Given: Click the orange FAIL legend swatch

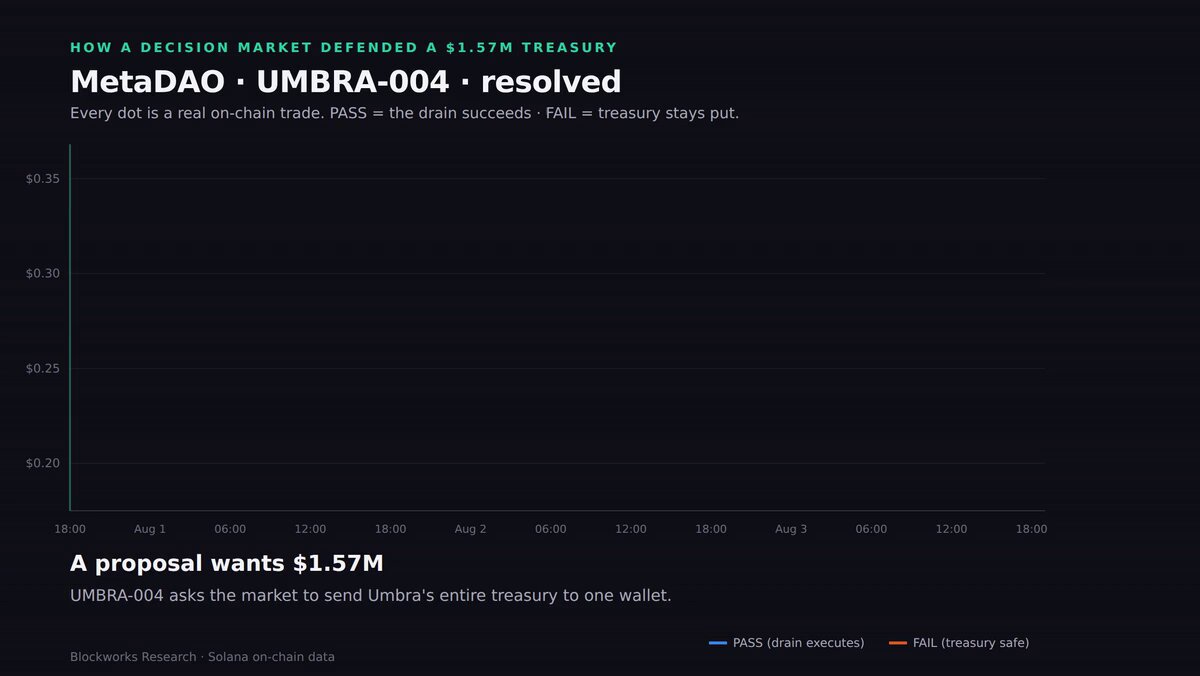Looking at the screenshot, I should 897,643.
